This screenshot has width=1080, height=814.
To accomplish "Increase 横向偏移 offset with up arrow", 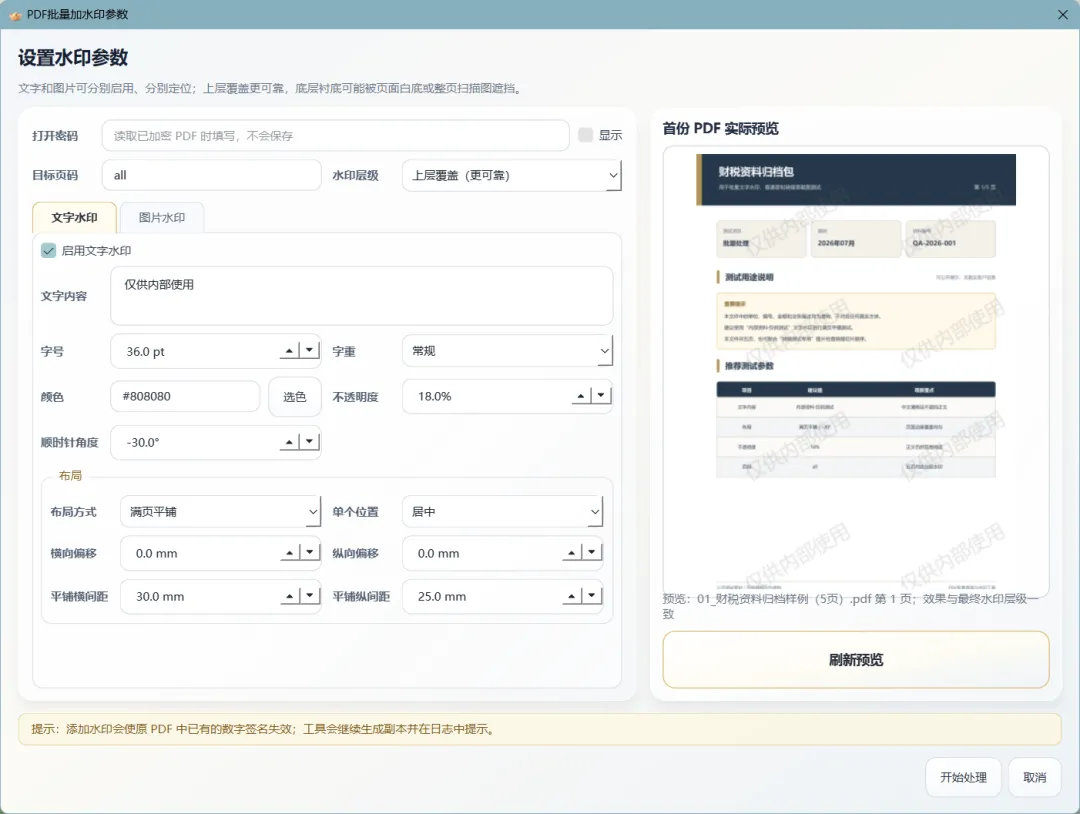I will click(x=289, y=552).
